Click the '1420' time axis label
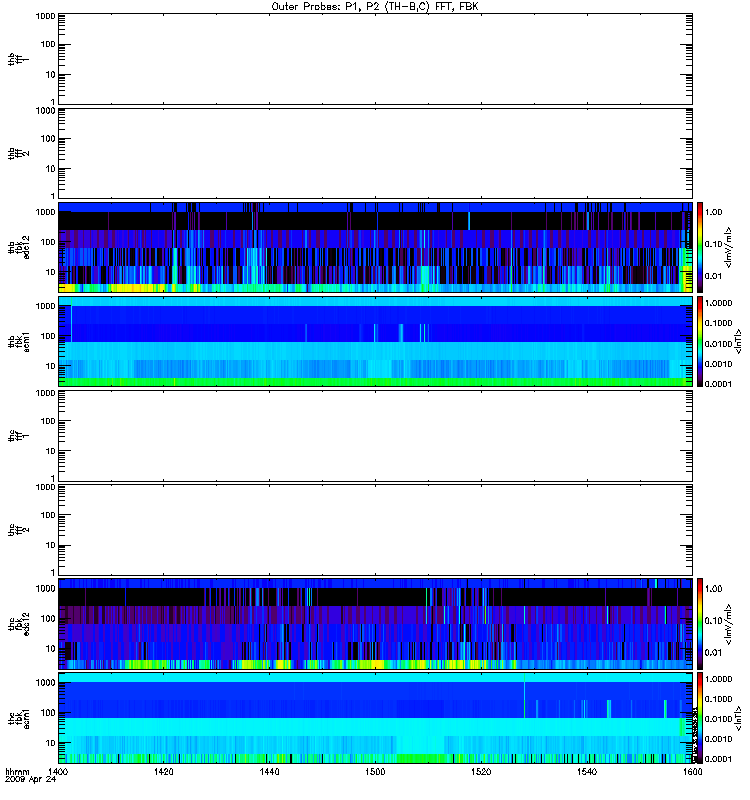 (164, 771)
